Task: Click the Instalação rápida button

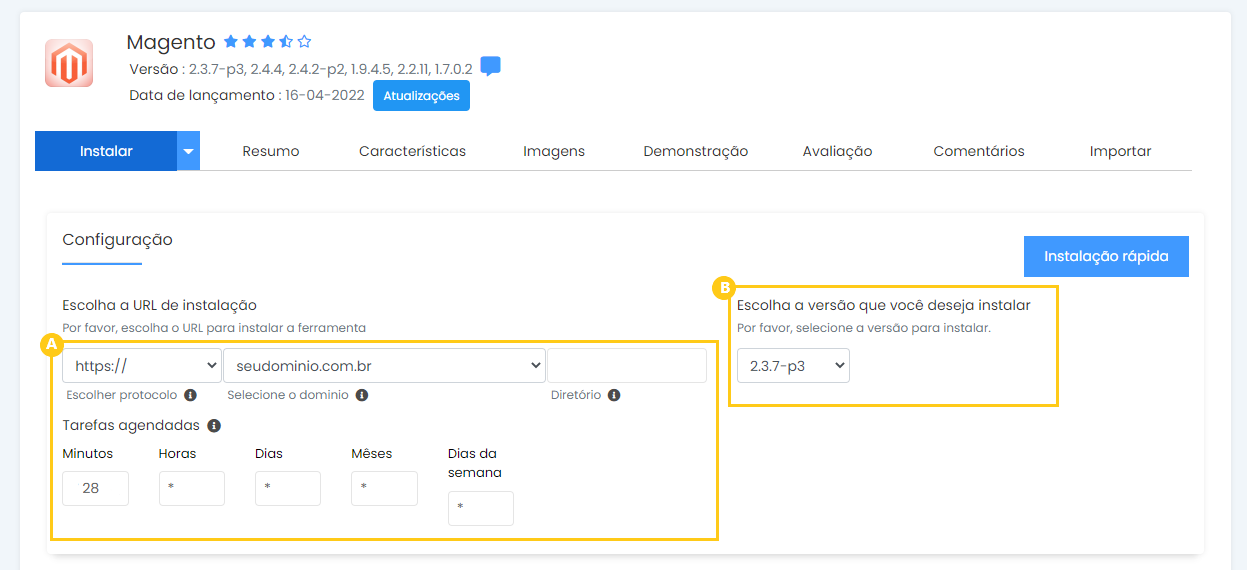Action: pos(1106,256)
